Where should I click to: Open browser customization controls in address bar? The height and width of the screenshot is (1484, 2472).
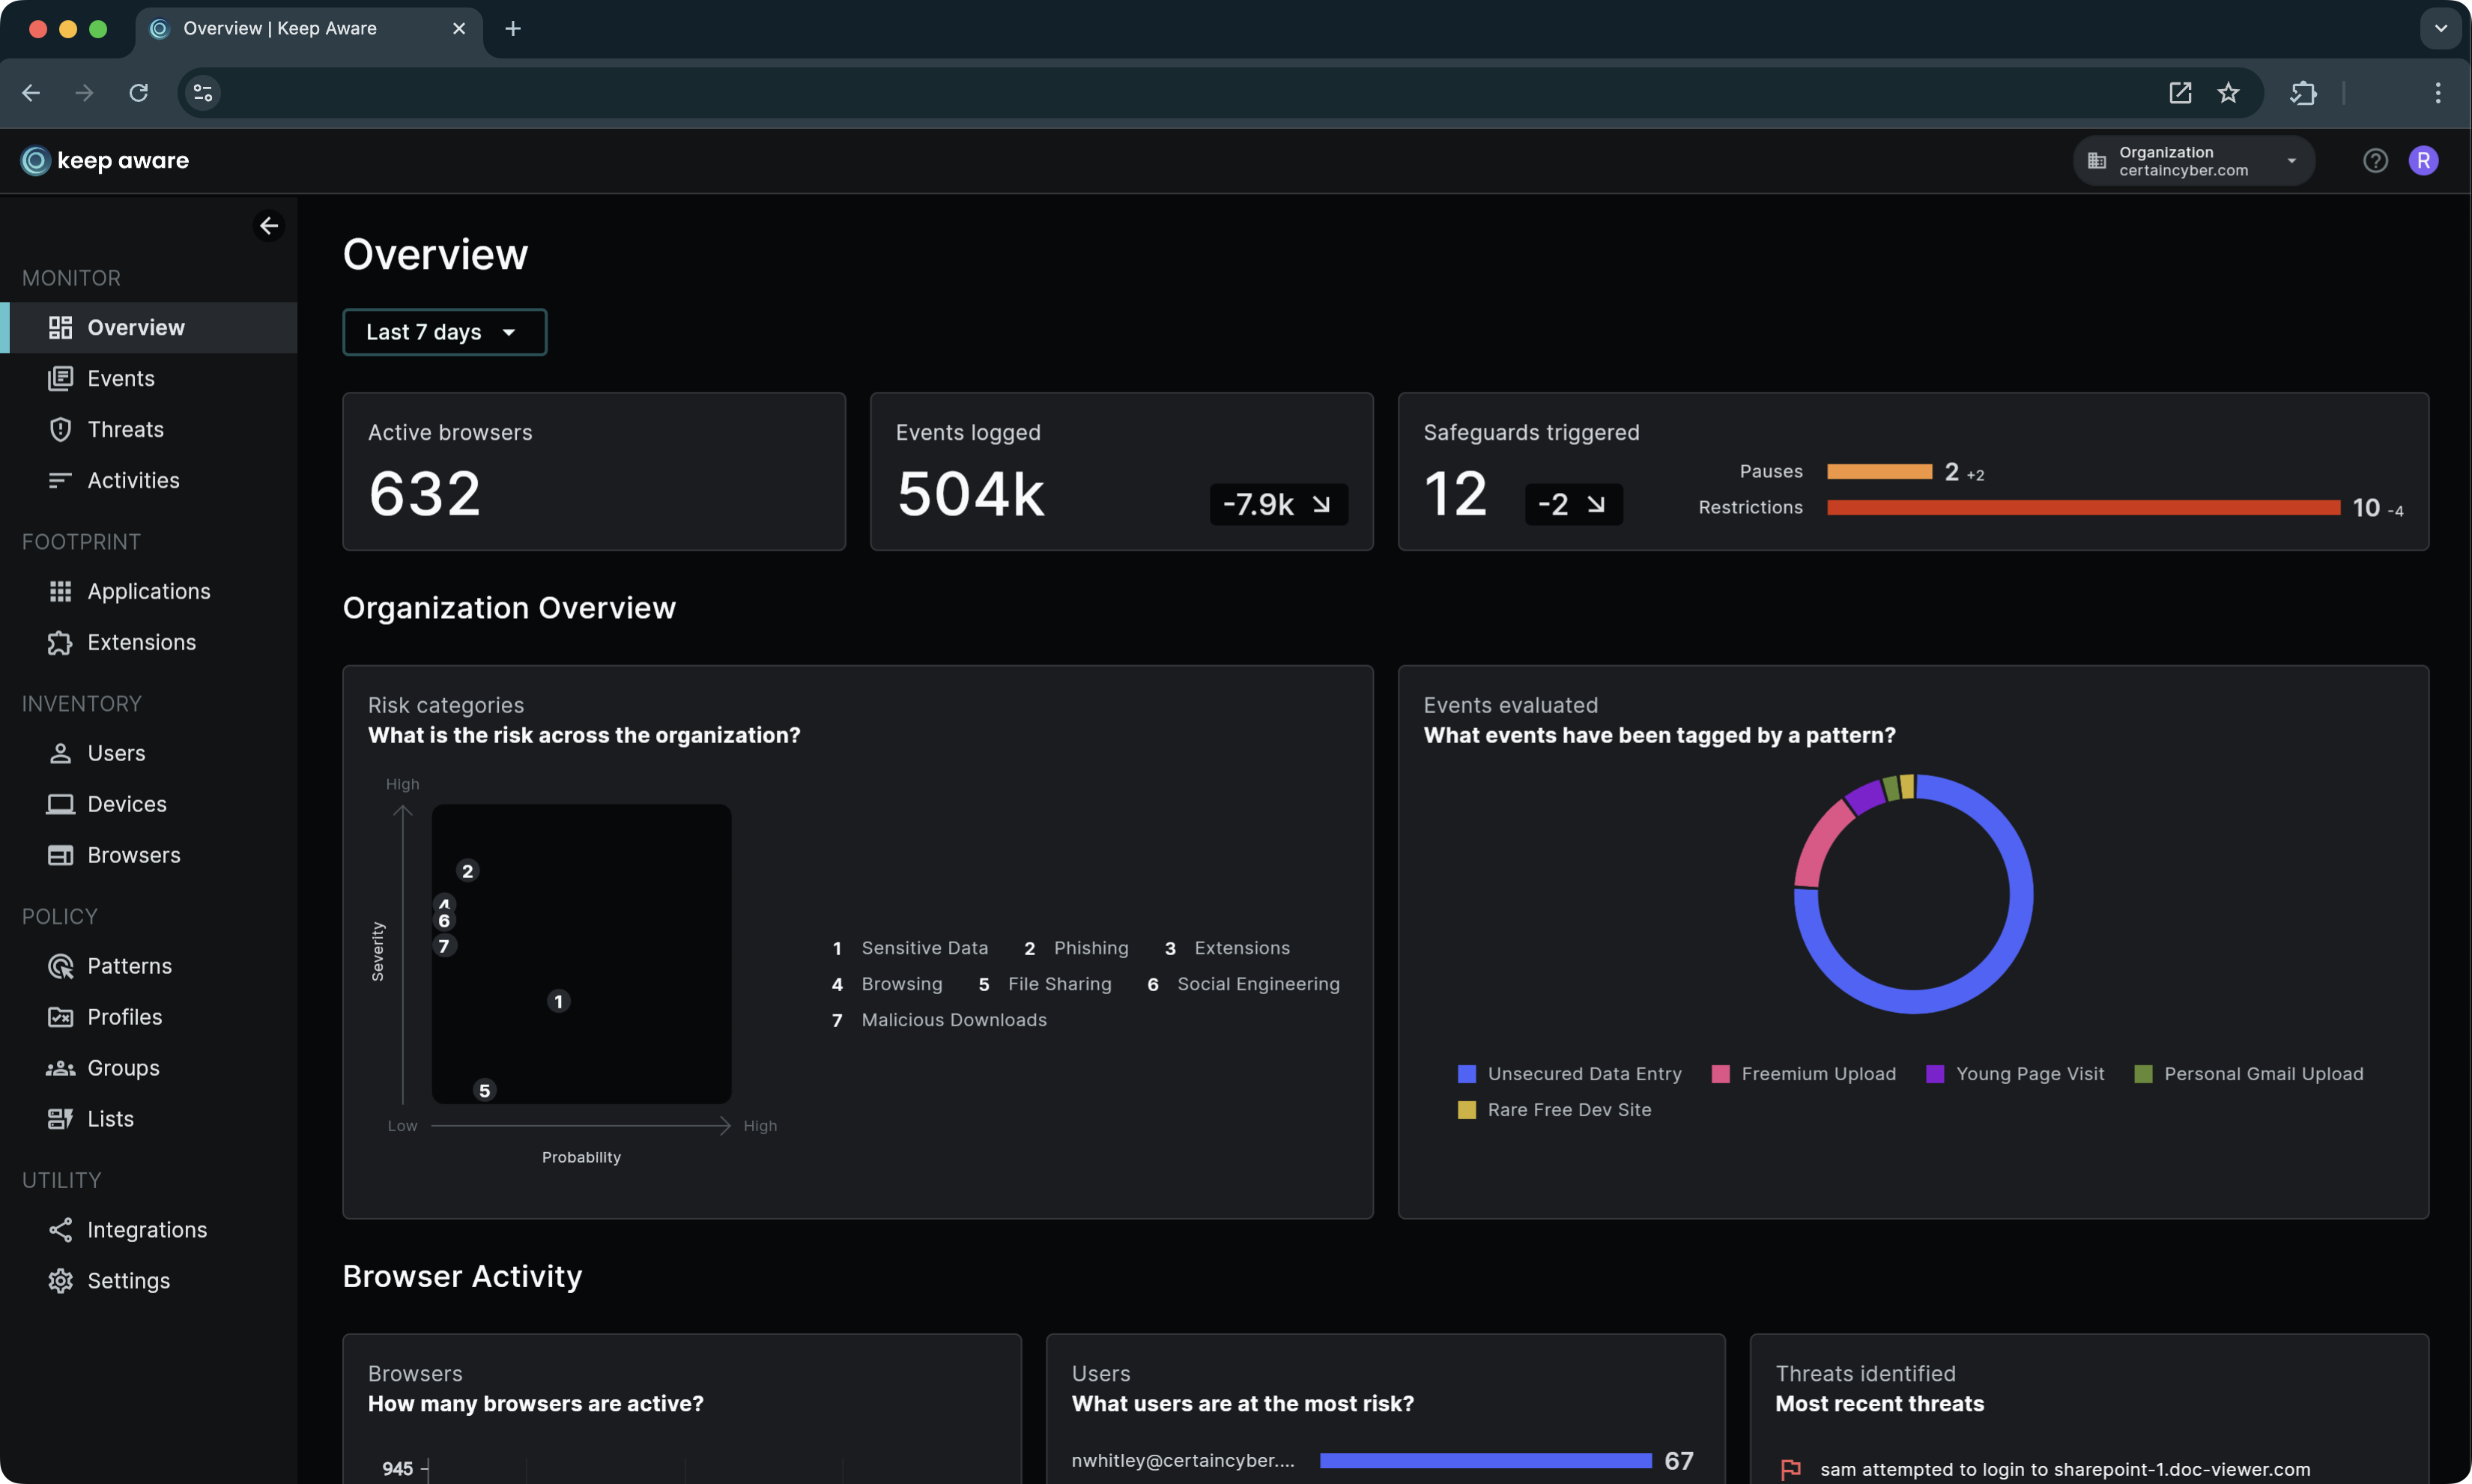tap(201, 92)
